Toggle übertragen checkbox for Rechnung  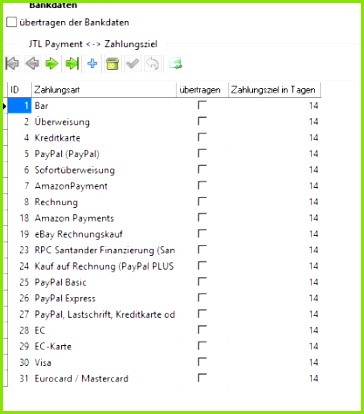pos(202,202)
